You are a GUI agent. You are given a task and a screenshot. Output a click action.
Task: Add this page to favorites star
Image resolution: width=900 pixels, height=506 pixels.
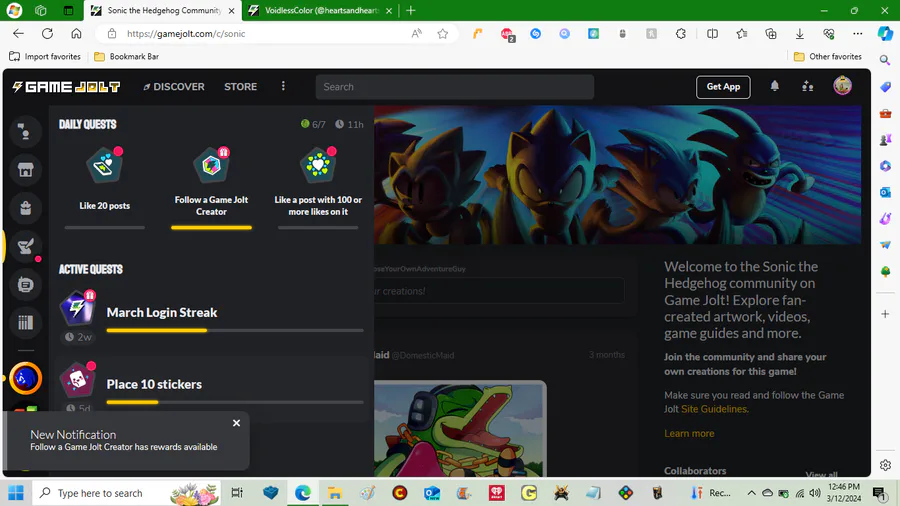[x=443, y=33]
